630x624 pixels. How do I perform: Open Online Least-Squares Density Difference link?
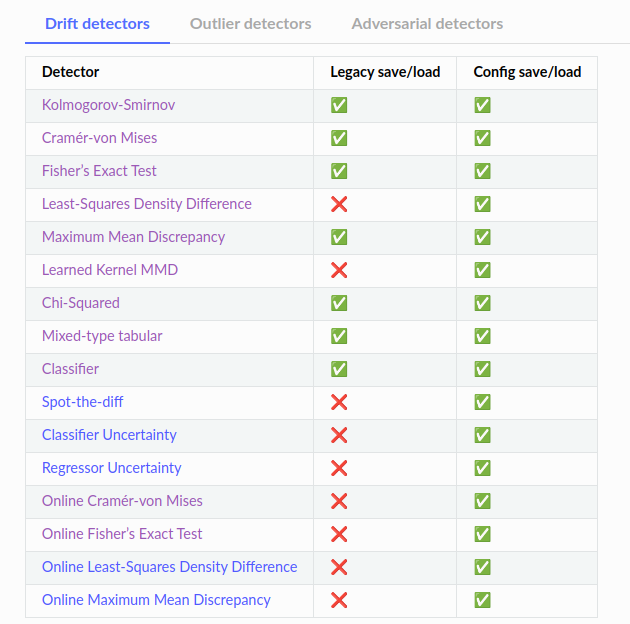pos(170,567)
